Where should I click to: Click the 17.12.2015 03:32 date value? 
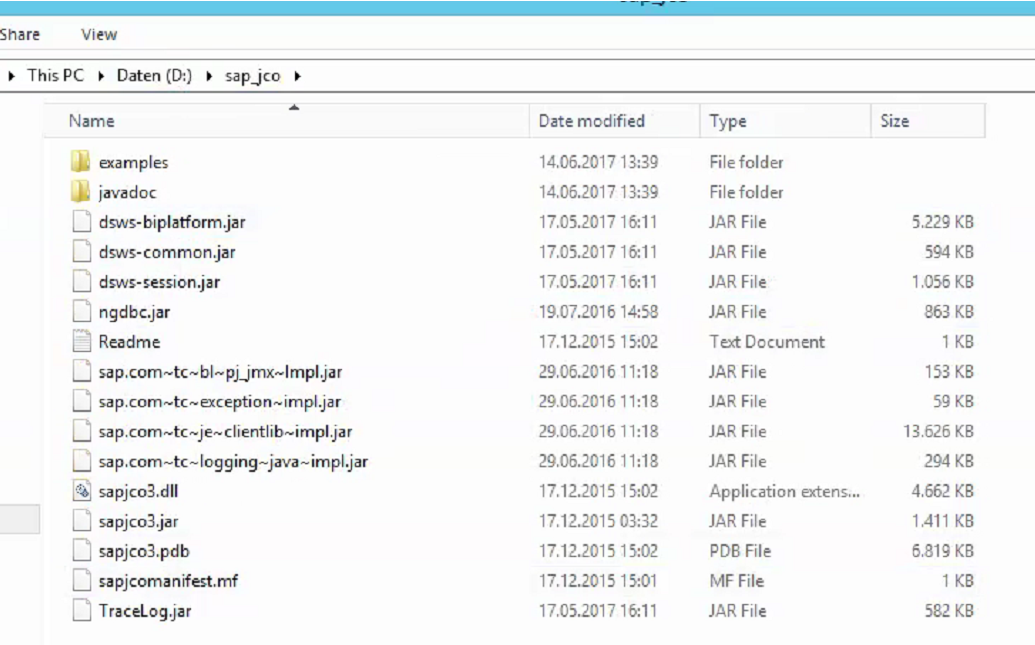598,521
